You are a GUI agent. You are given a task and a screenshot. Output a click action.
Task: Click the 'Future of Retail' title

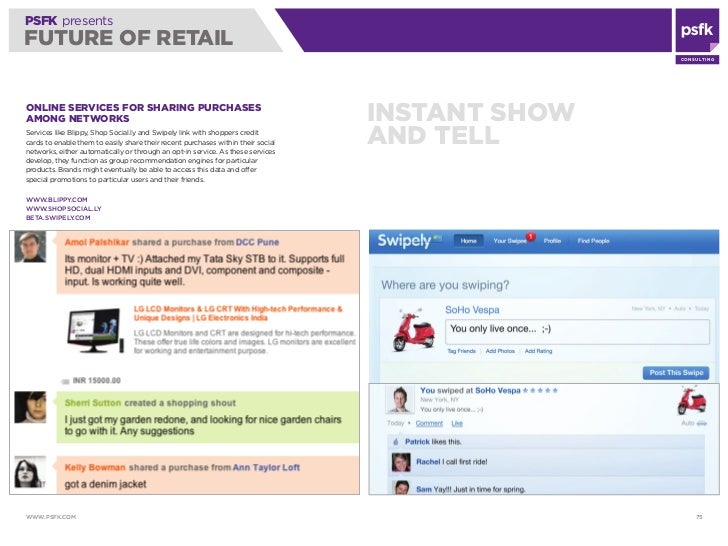[129, 38]
